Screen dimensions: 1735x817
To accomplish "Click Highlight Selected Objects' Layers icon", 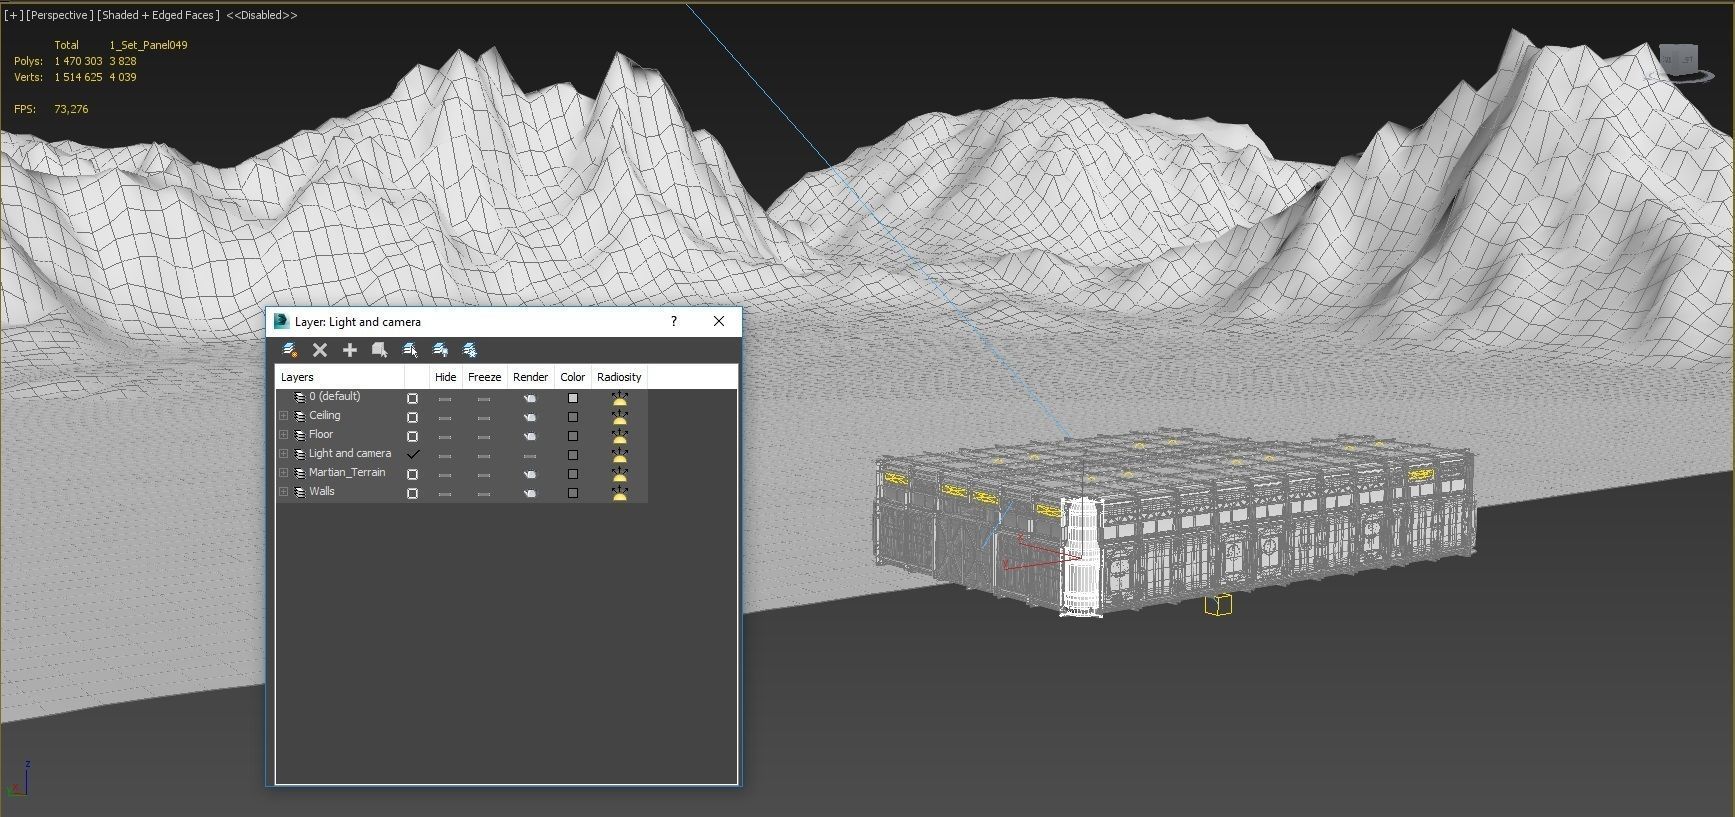I will pos(410,350).
